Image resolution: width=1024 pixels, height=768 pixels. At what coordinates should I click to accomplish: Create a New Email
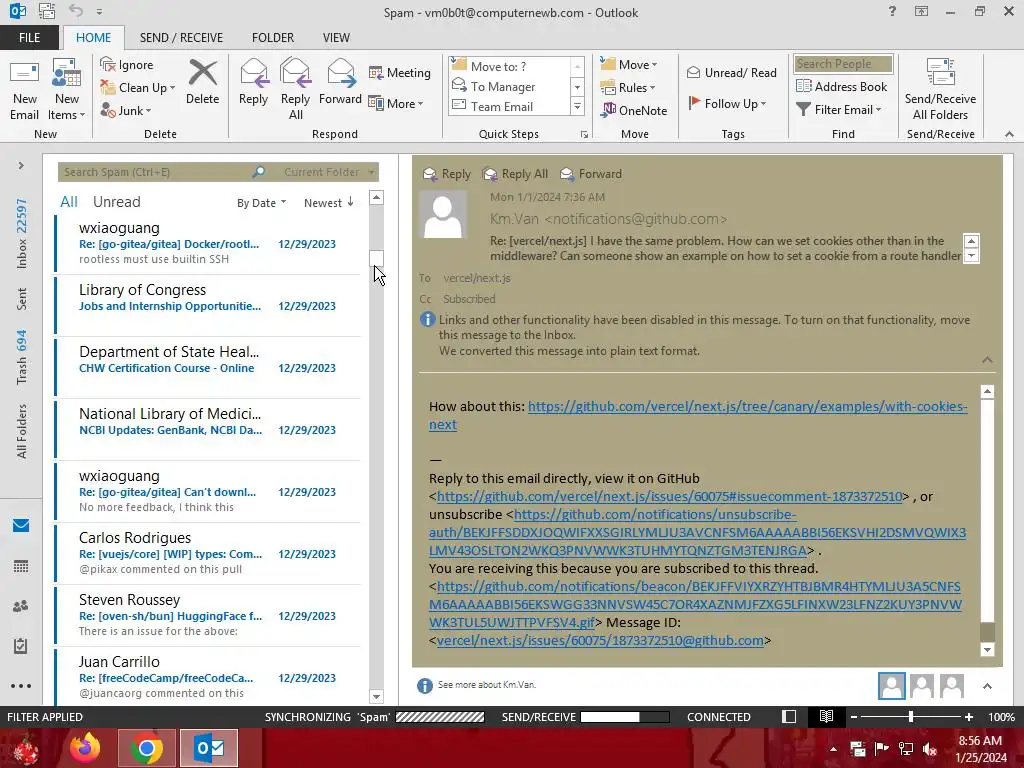pyautogui.click(x=24, y=90)
